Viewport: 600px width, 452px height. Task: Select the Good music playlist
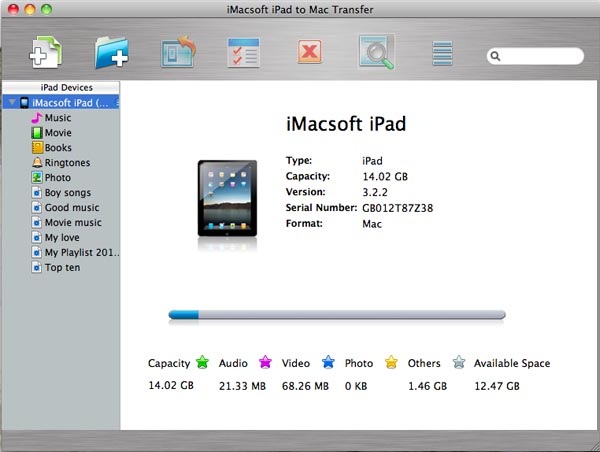pos(72,207)
